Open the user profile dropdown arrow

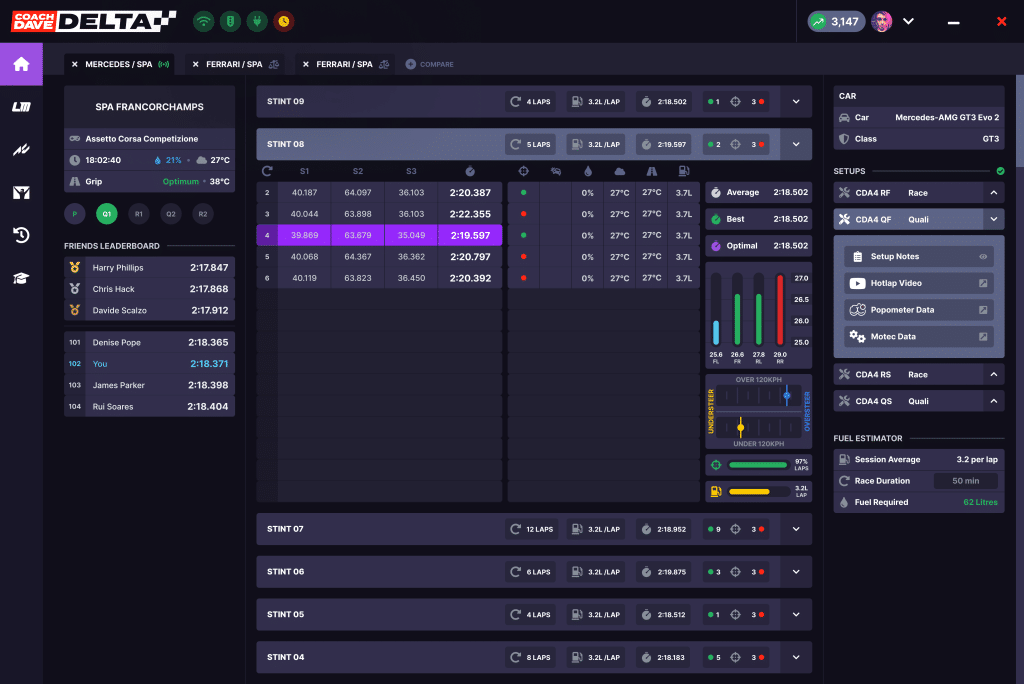coord(908,21)
